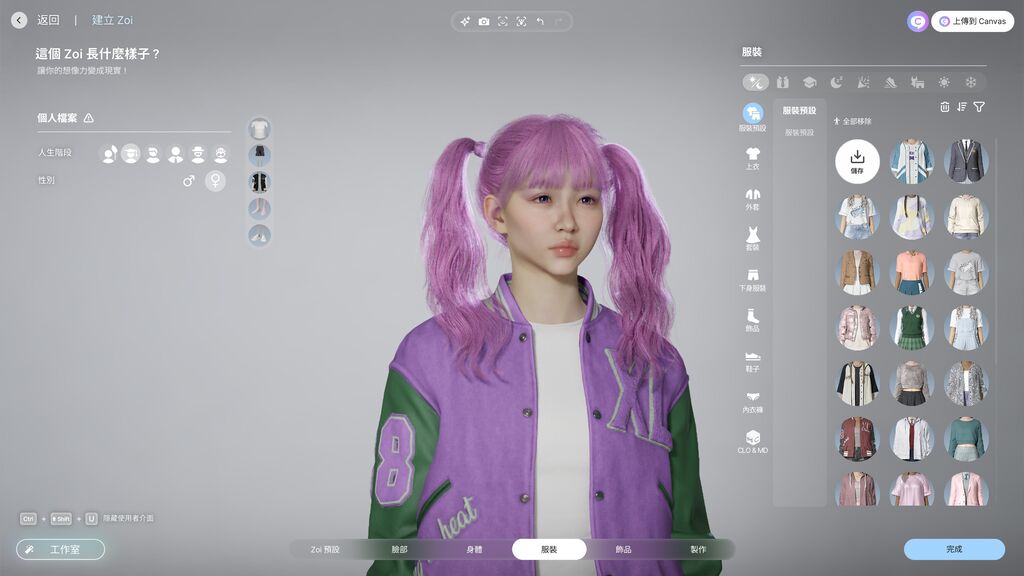Open the filter funnel for outfits
Viewport: 1024px width, 576px height.
(979, 107)
